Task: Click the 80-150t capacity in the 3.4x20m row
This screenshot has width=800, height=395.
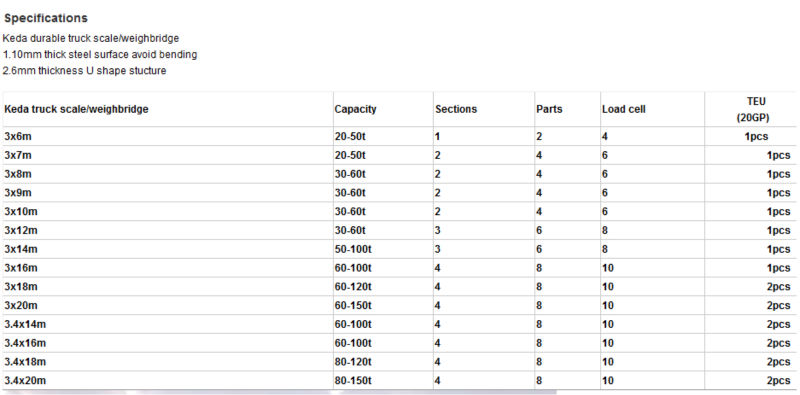Action: click(x=353, y=381)
